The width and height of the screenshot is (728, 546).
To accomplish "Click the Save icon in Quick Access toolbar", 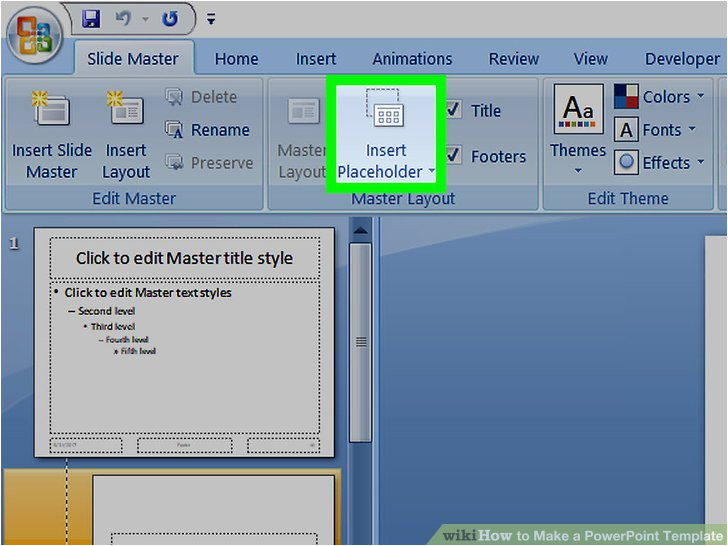I will coord(91,18).
